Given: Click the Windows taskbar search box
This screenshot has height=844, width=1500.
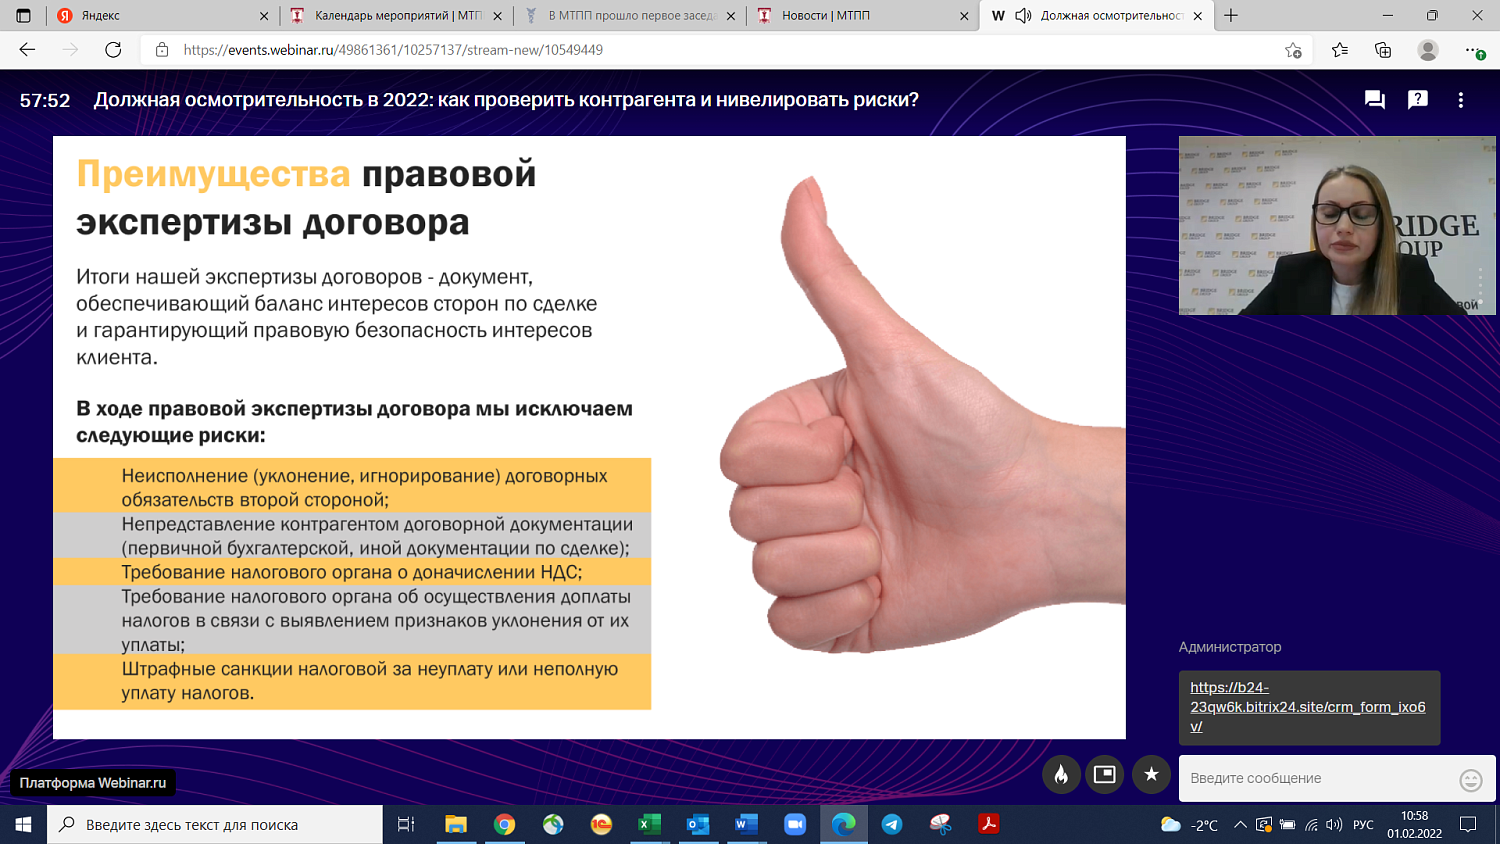Looking at the screenshot, I should tap(215, 825).
